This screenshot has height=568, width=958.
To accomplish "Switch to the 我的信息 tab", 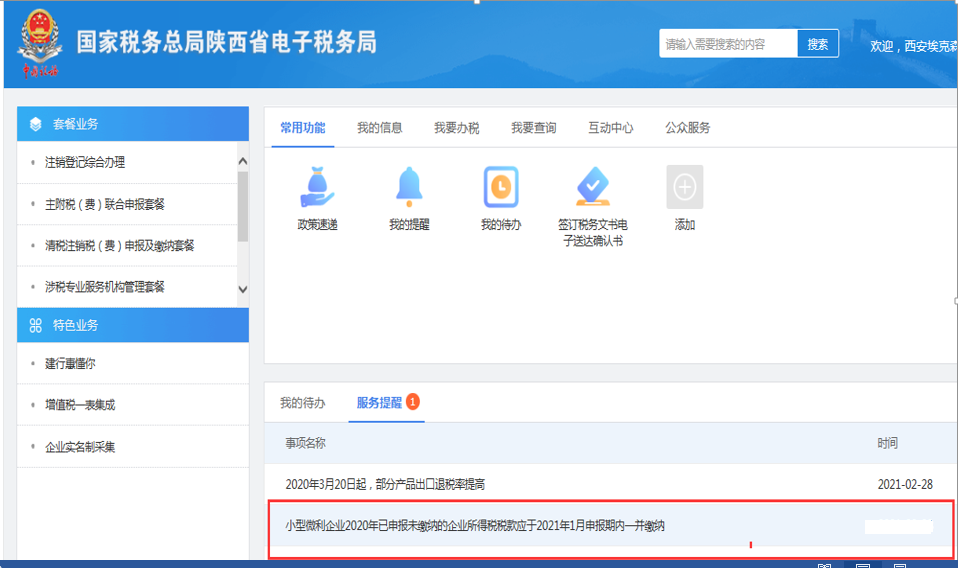I will pos(379,128).
